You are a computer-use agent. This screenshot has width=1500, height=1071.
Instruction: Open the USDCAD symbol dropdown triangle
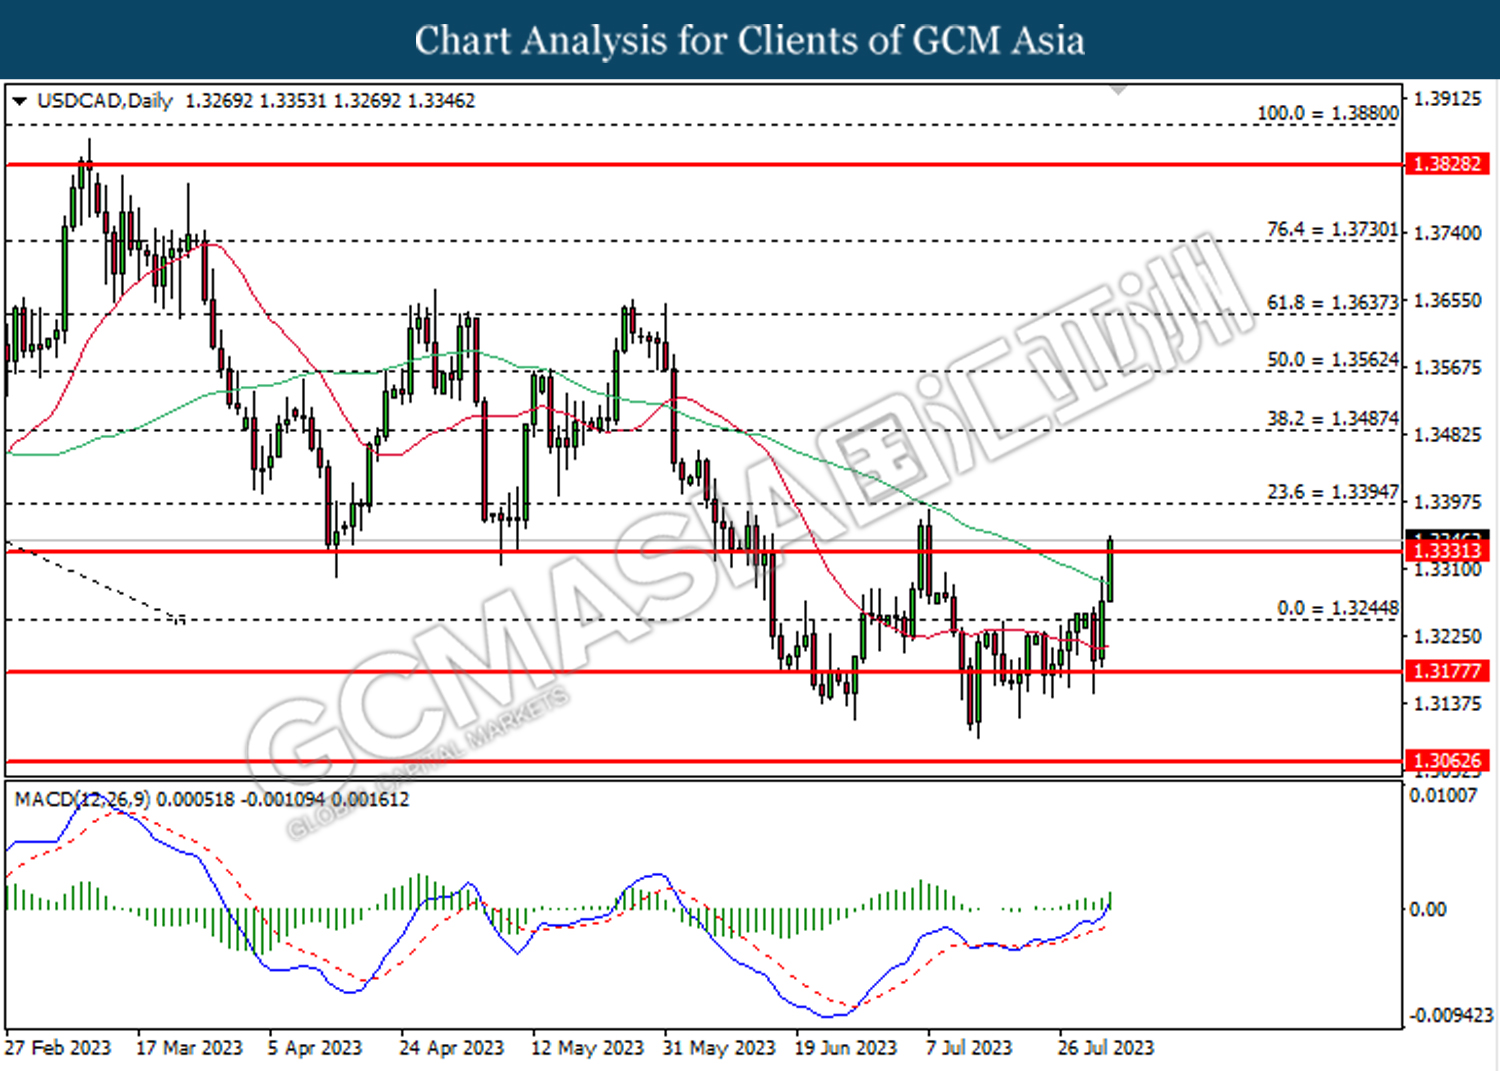coord(19,101)
